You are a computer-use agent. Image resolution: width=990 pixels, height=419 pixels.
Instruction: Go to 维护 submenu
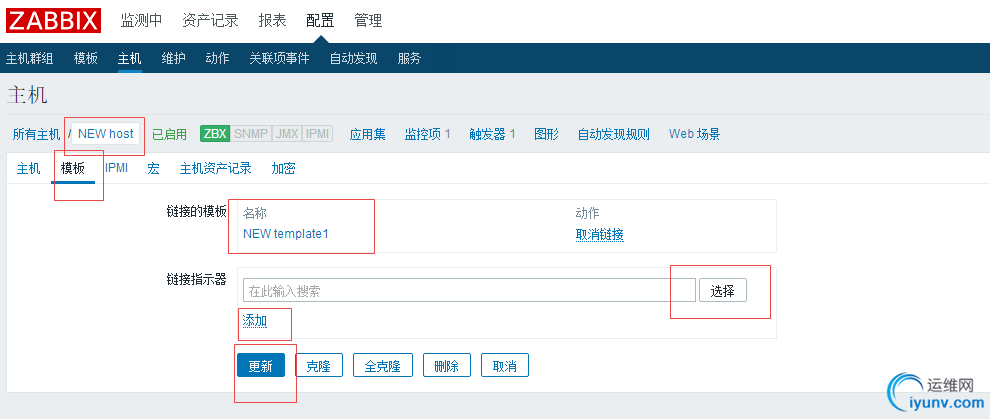click(x=173, y=59)
